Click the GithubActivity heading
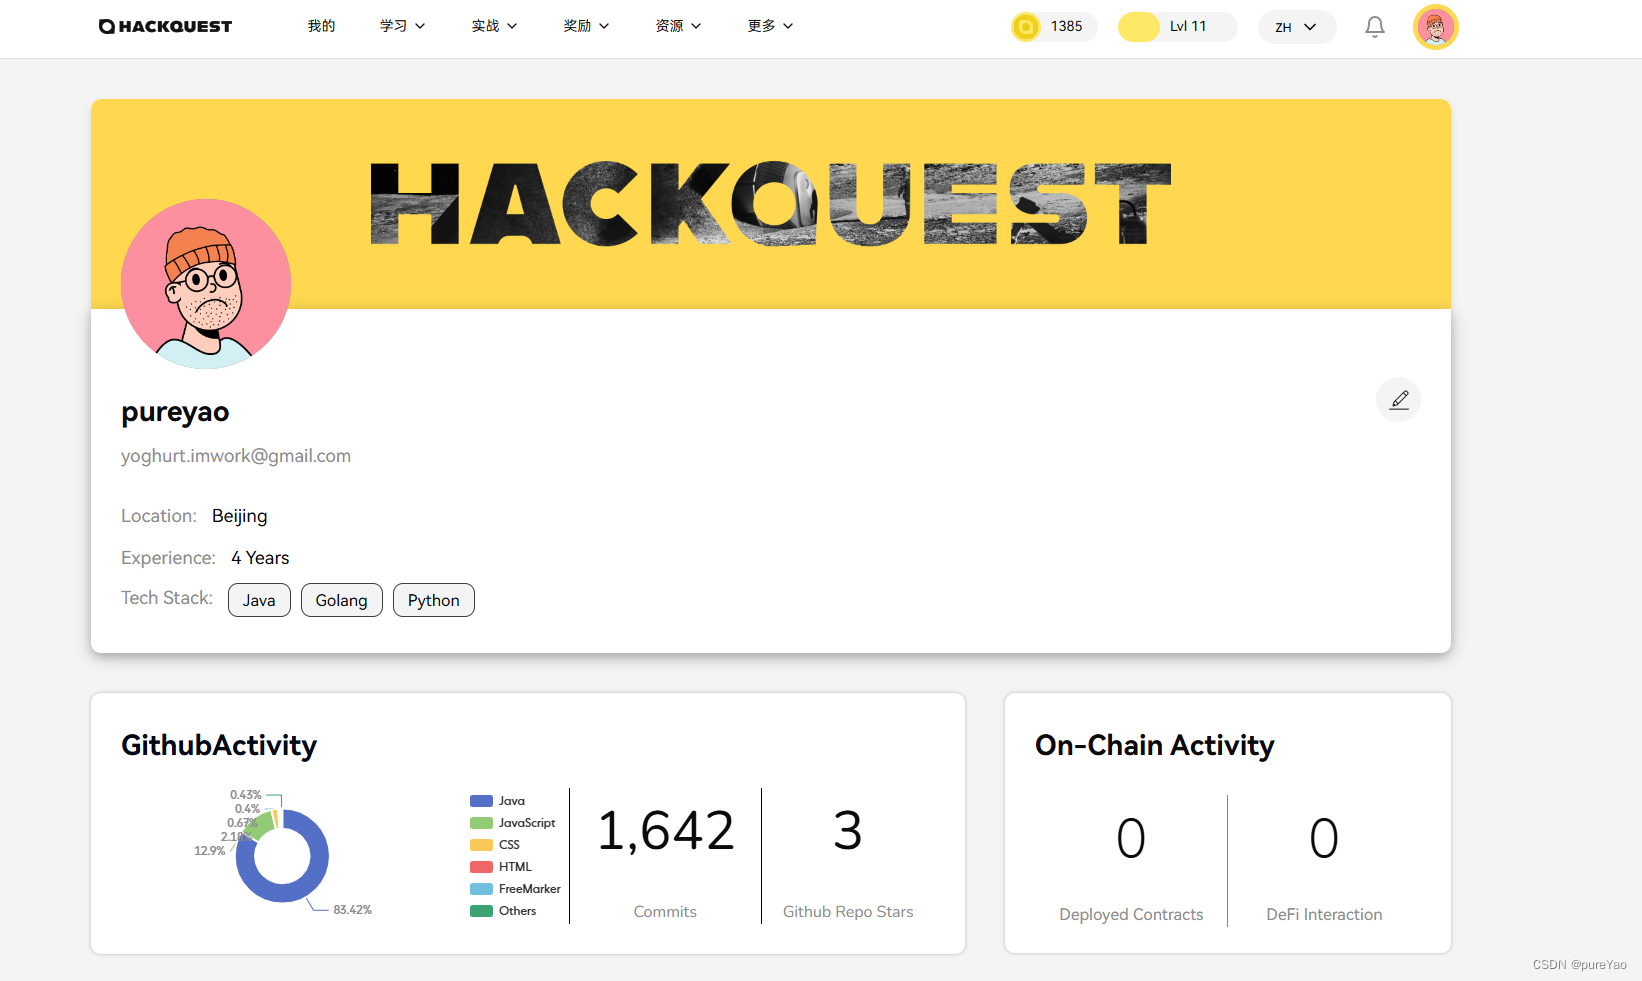Screen dimensions: 1642x981 pyautogui.click(x=219, y=746)
